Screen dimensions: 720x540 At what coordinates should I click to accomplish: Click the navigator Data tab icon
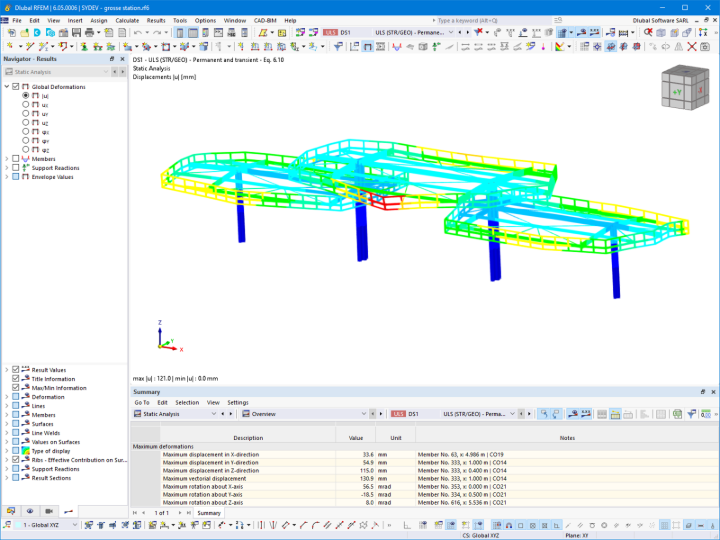pyautogui.click(x=11, y=511)
